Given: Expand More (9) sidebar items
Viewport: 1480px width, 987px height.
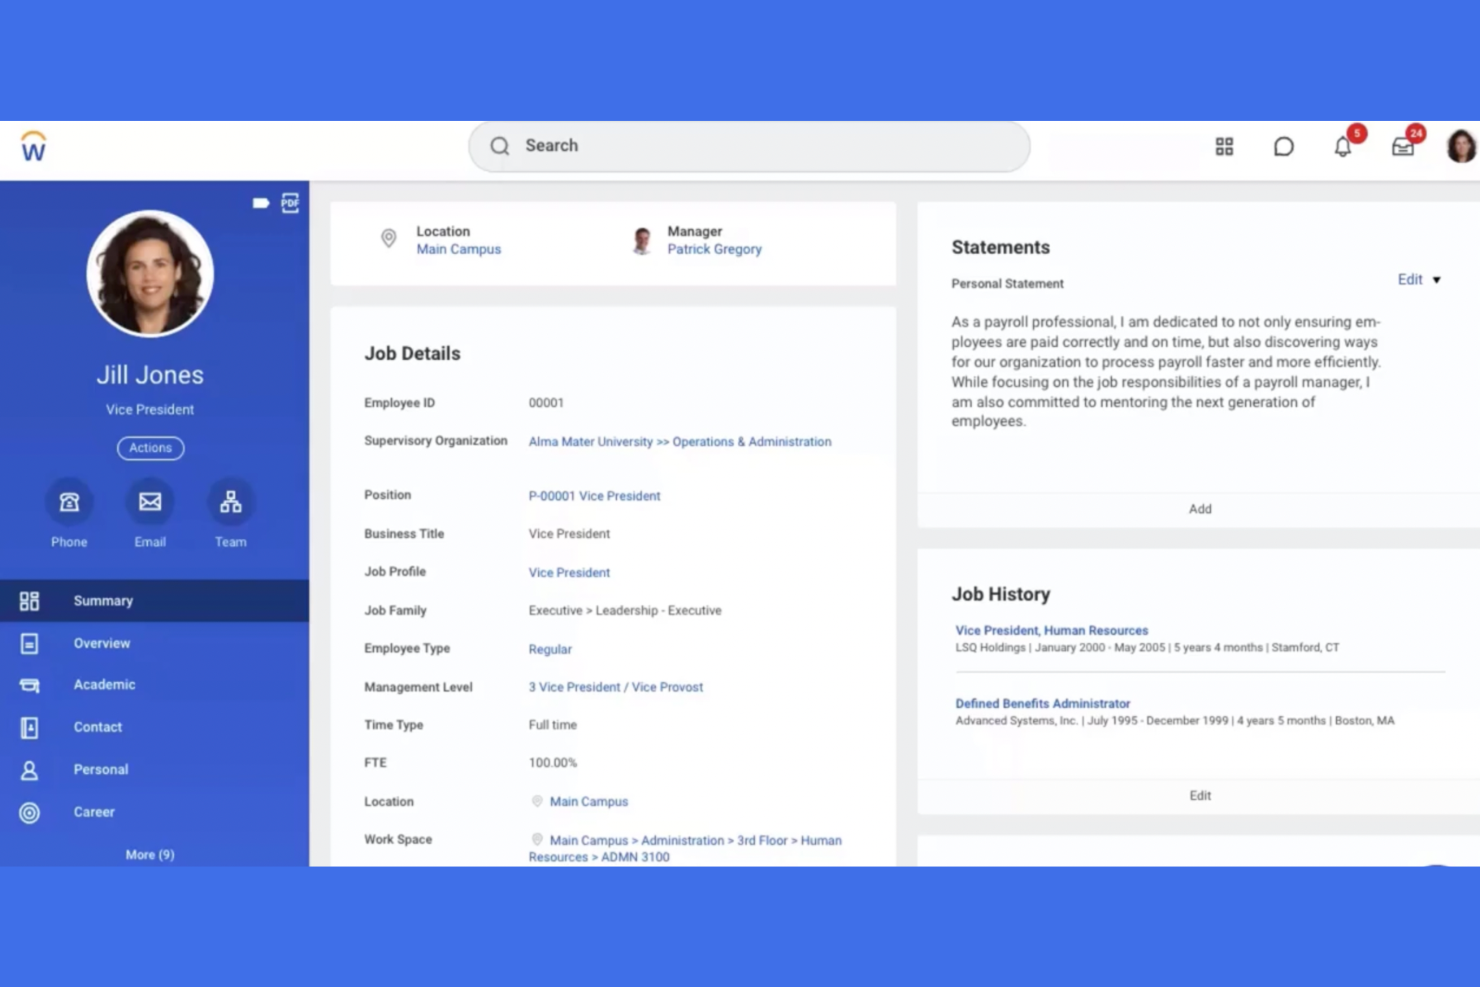Looking at the screenshot, I should (150, 855).
